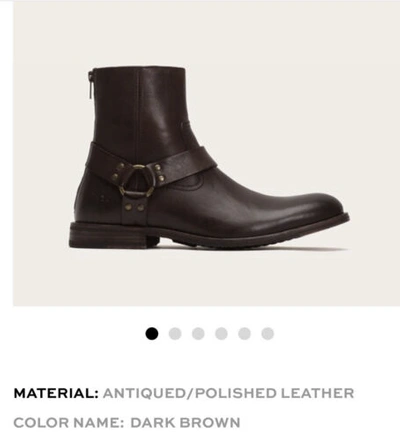Select the COLOR NAME label
The height and width of the screenshot is (441, 400).
click(x=69, y=423)
